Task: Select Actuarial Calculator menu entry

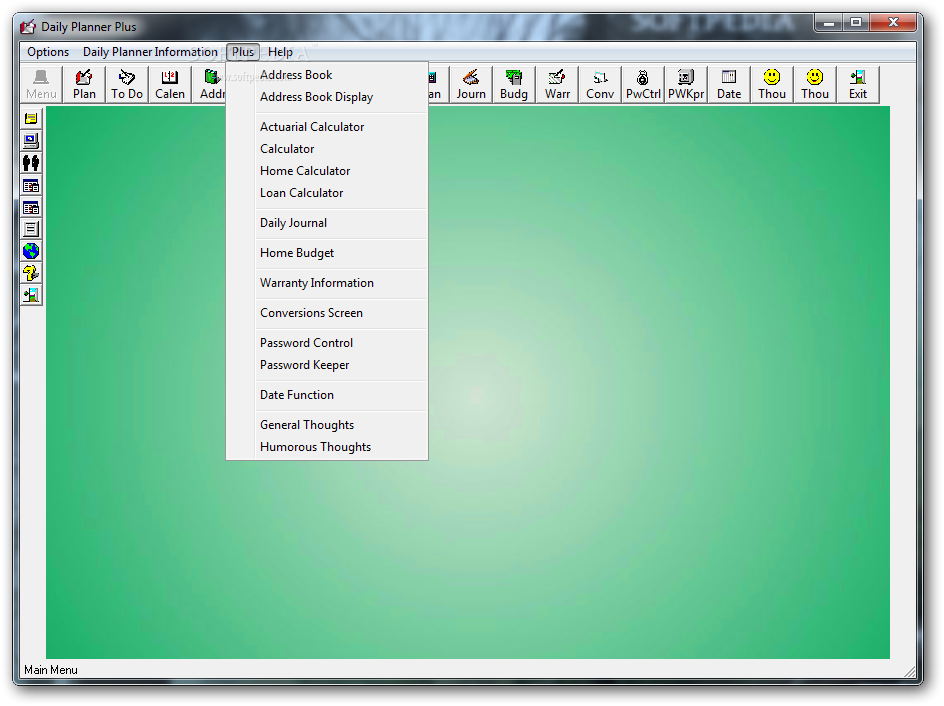Action: (327, 127)
